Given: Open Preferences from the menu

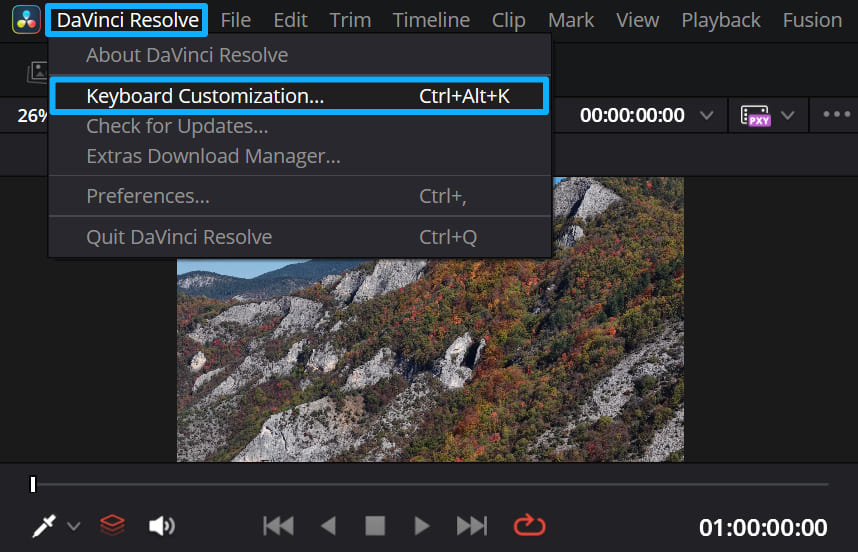Looking at the screenshot, I should coord(299,196).
